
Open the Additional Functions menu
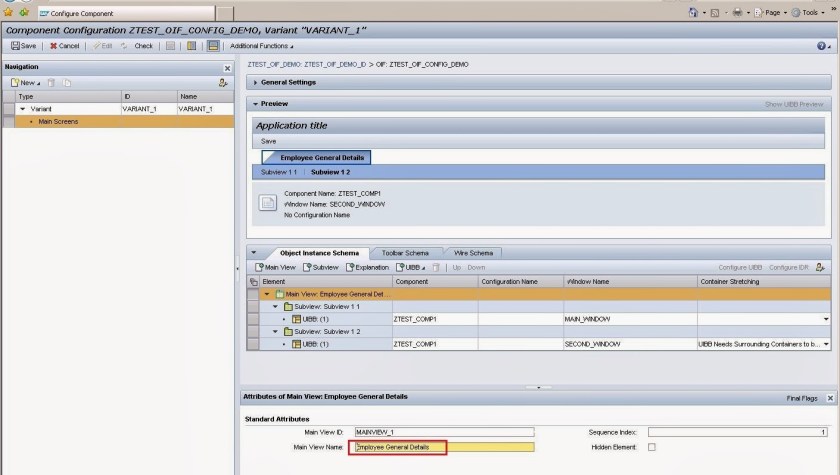pos(261,46)
